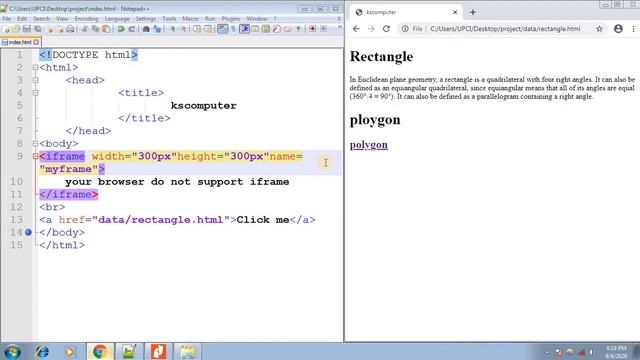Open the View menu

(62, 19)
